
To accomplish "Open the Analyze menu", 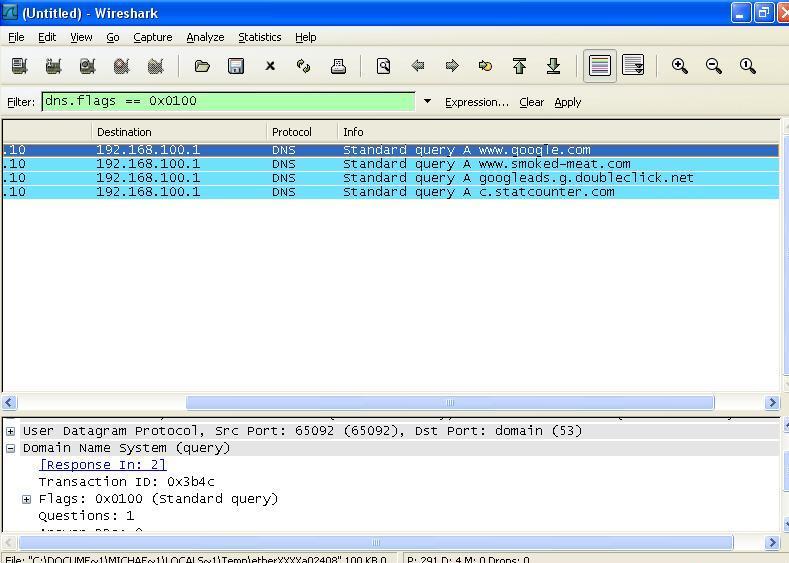I will point(205,37).
